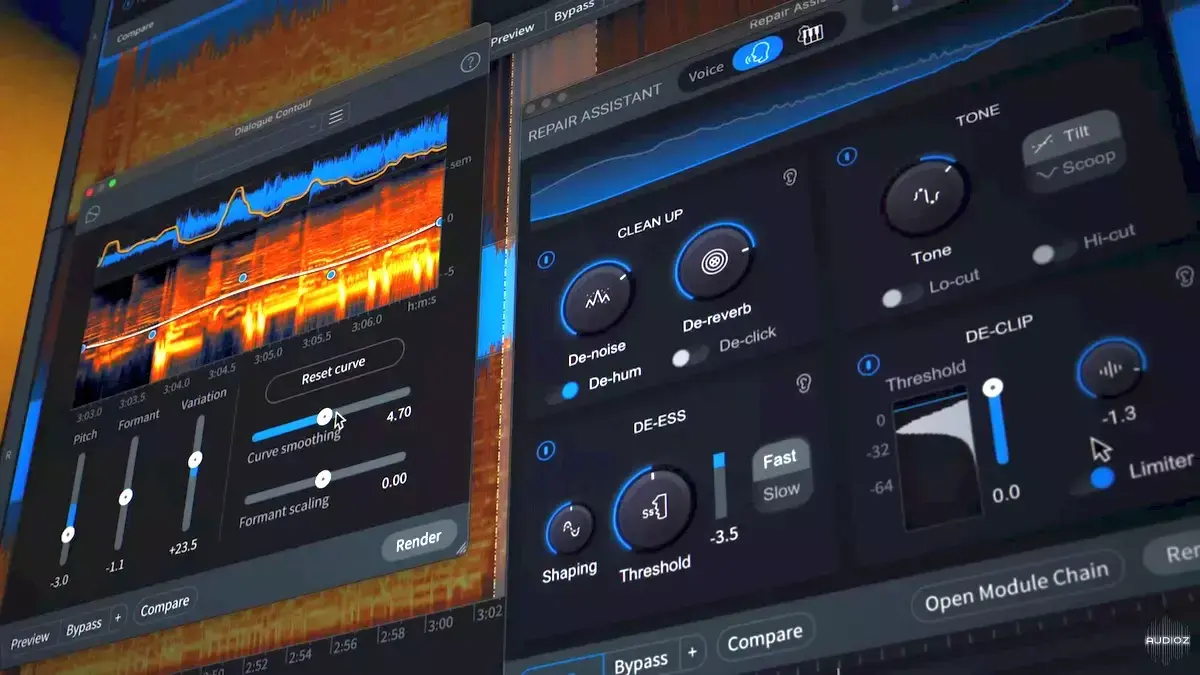The image size is (1200, 675).
Task: Click the plus button beside Dialogue Contour Bypass
Action: pyautogui.click(x=118, y=617)
